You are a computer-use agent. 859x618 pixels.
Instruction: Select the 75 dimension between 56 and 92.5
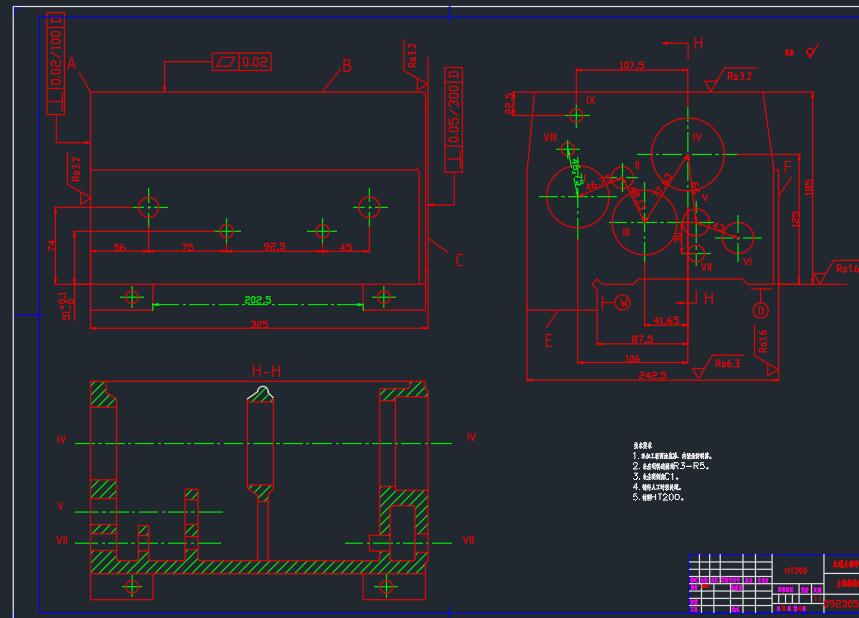point(187,247)
